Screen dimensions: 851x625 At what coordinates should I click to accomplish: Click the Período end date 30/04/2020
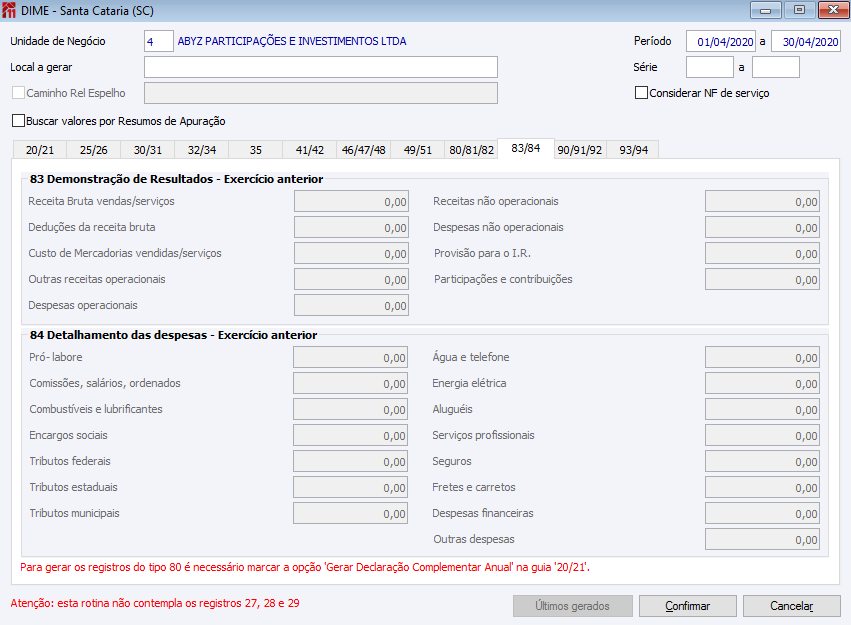click(x=806, y=41)
